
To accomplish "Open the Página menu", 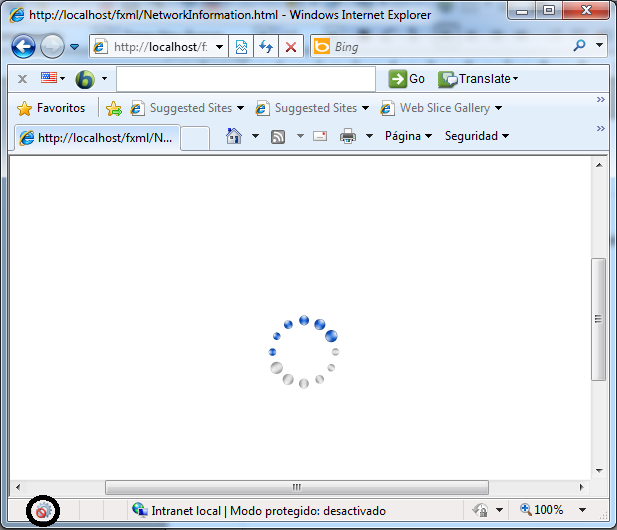I will (408, 136).
